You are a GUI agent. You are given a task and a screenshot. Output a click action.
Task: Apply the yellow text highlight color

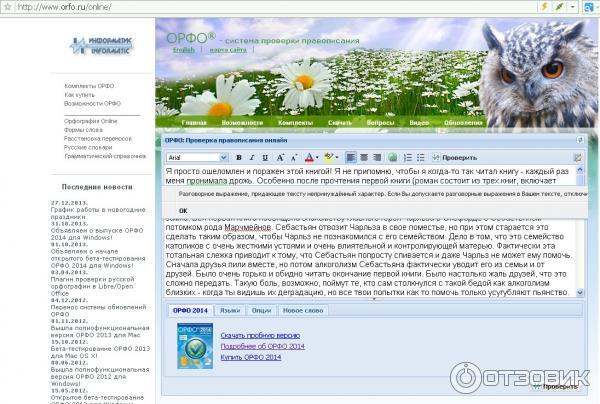(x=328, y=157)
